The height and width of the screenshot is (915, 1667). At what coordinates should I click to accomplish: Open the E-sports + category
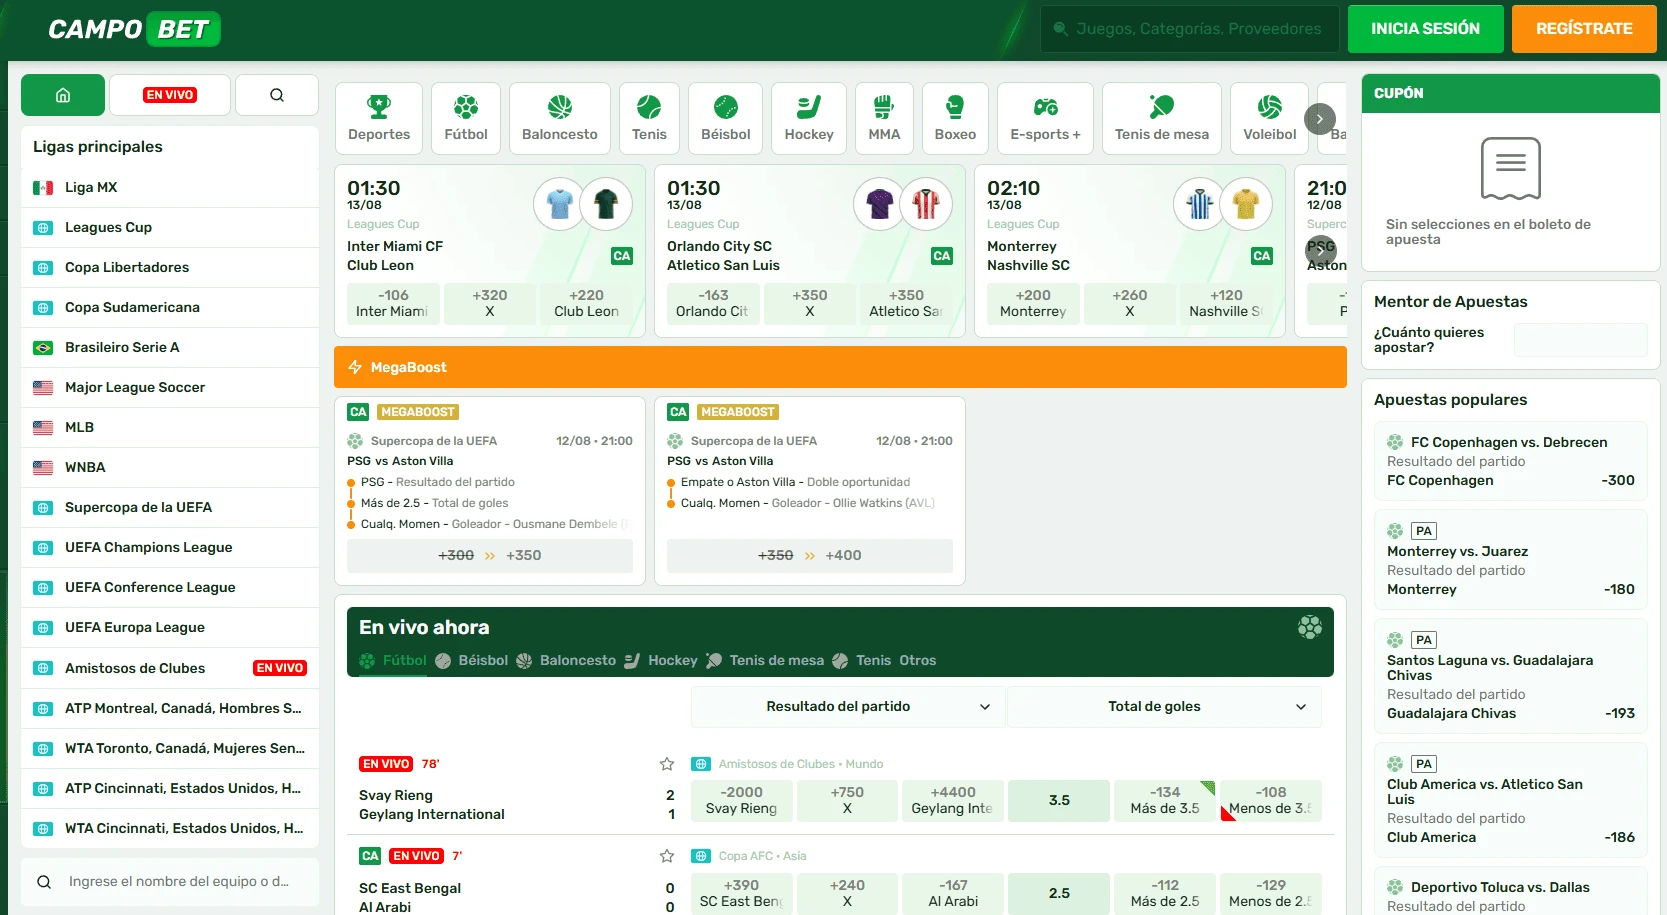click(x=1045, y=118)
